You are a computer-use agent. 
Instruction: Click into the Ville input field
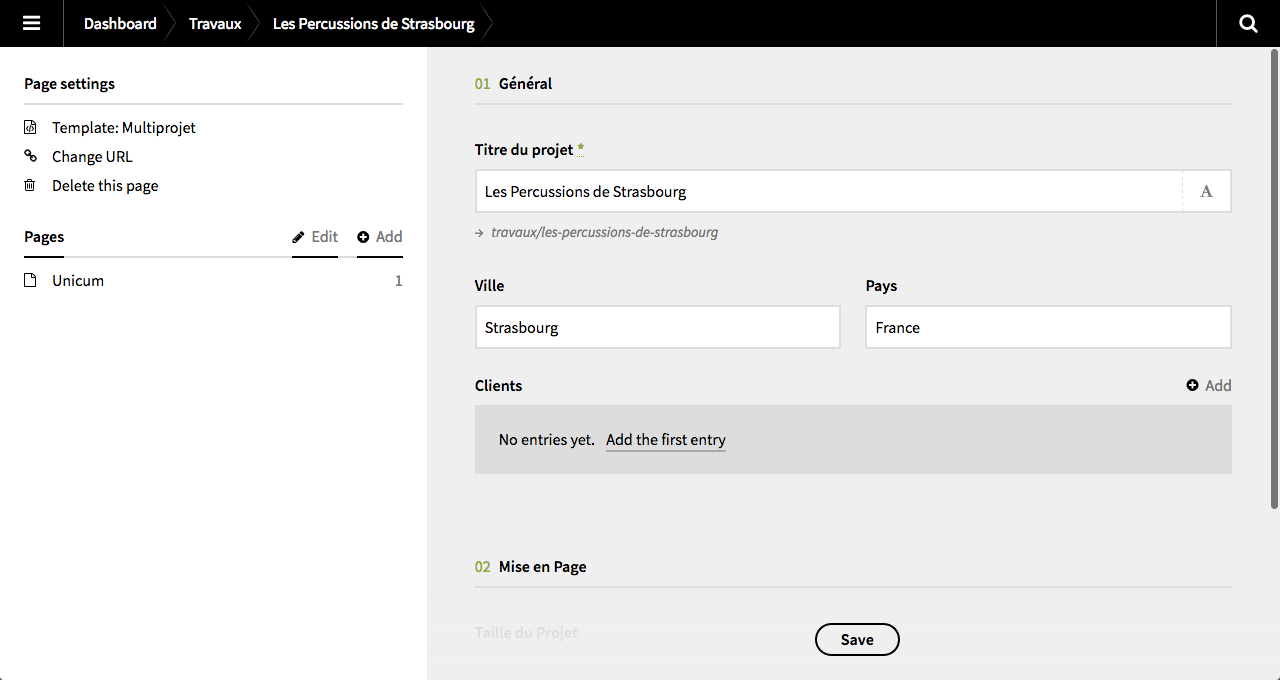(x=657, y=328)
